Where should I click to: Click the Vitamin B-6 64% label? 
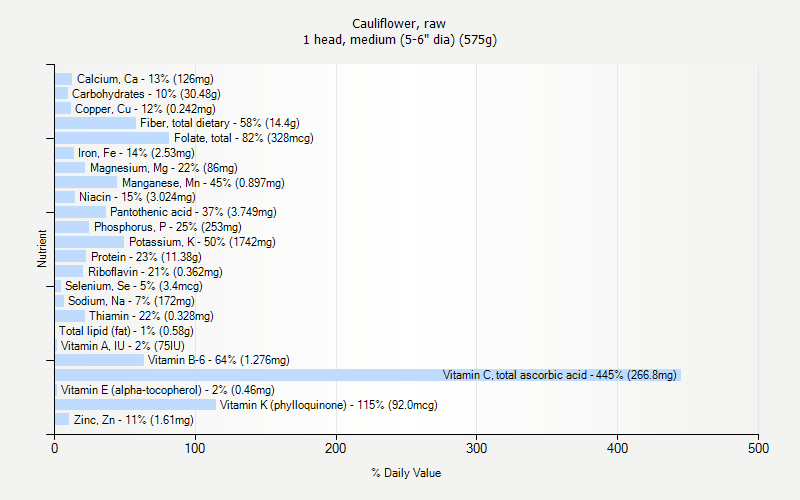(x=219, y=360)
